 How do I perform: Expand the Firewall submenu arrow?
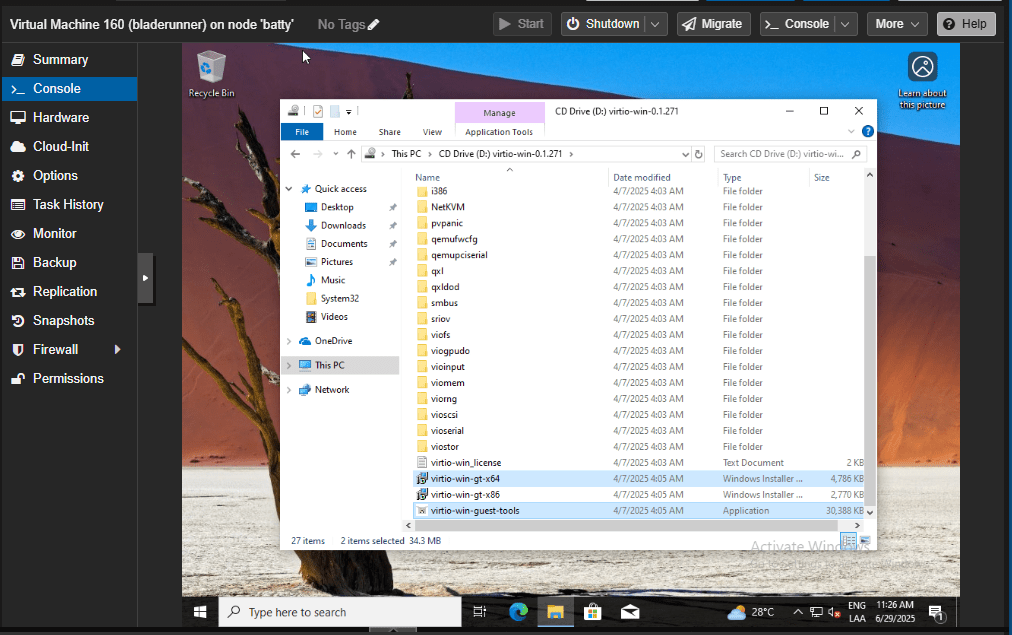coord(118,349)
